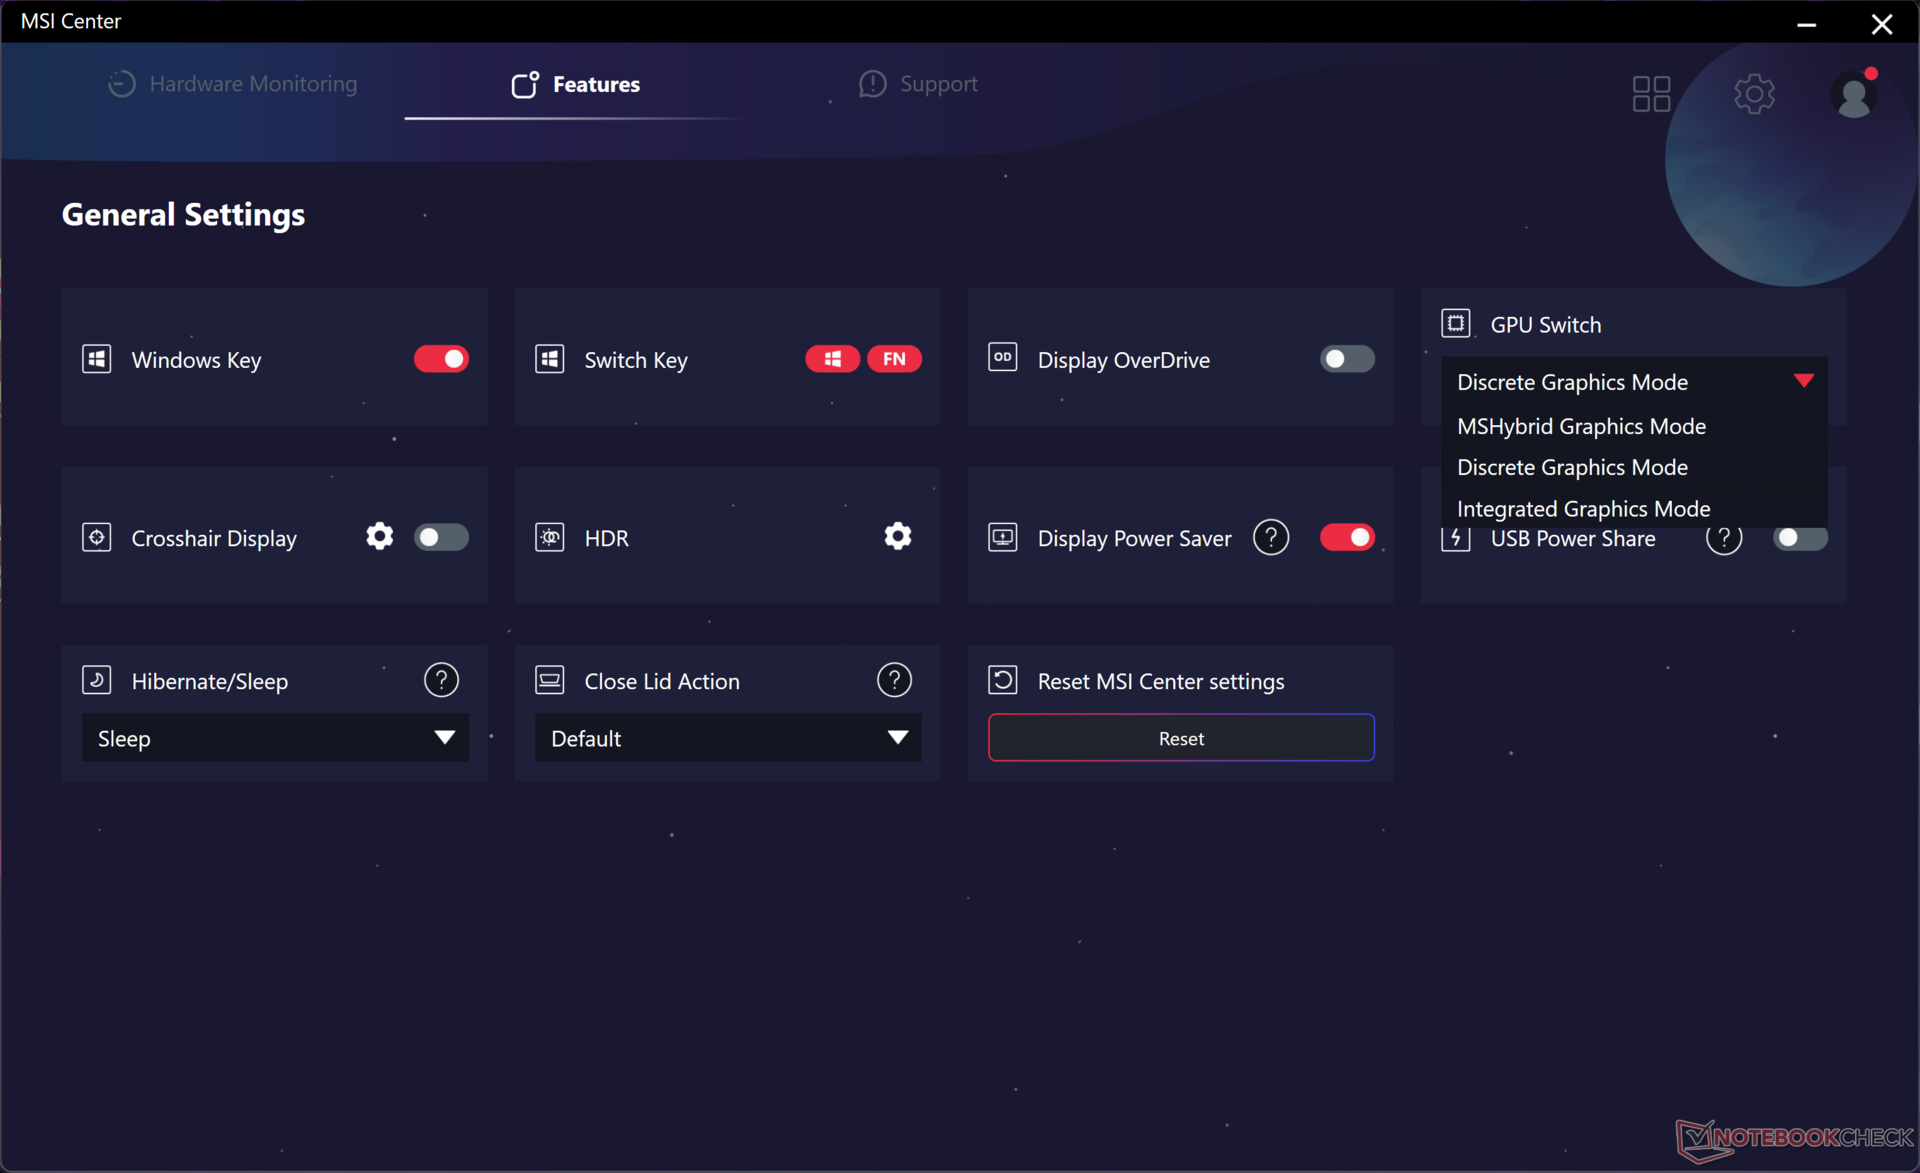Enable Display OverDrive toggle
The image size is (1920, 1173).
pyautogui.click(x=1346, y=359)
